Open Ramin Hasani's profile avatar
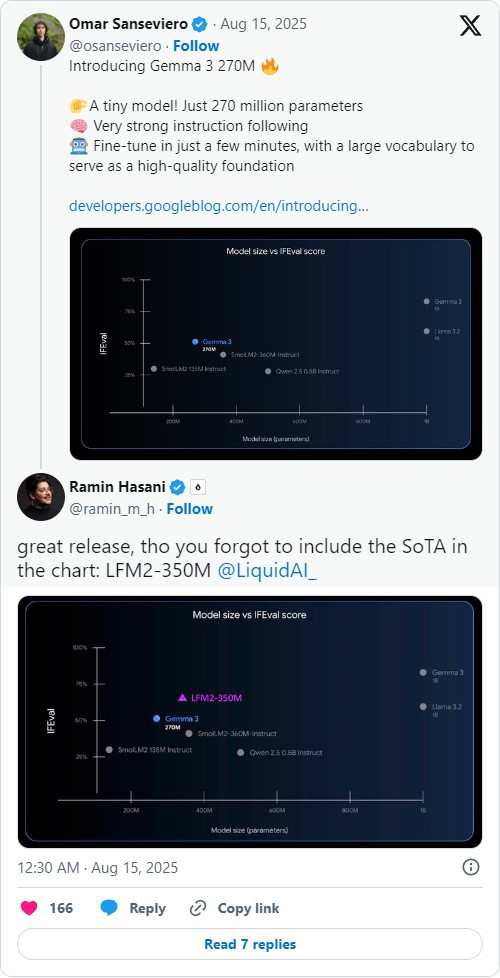This screenshot has width=500, height=978. coord(41,496)
